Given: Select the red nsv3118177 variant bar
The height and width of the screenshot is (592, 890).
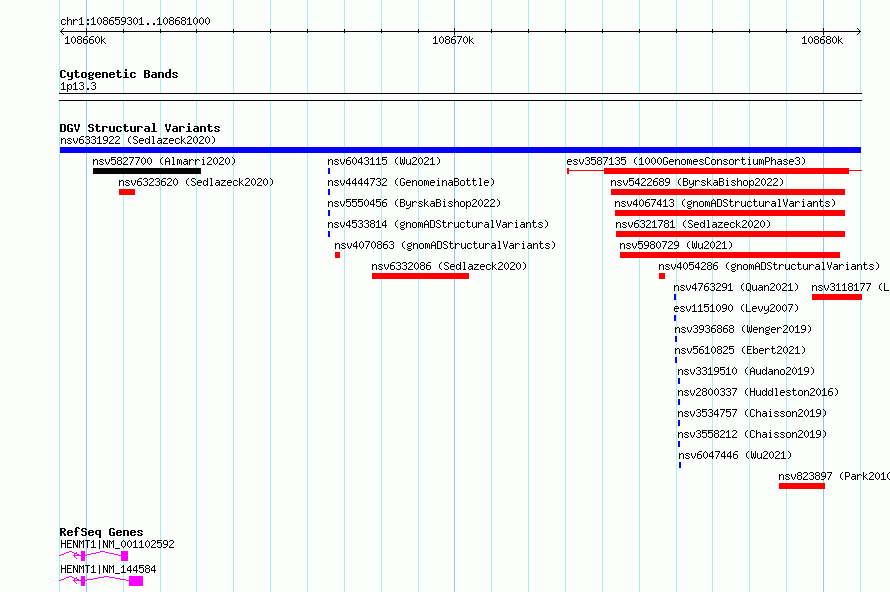Looking at the screenshot, I should pos(837,297).
